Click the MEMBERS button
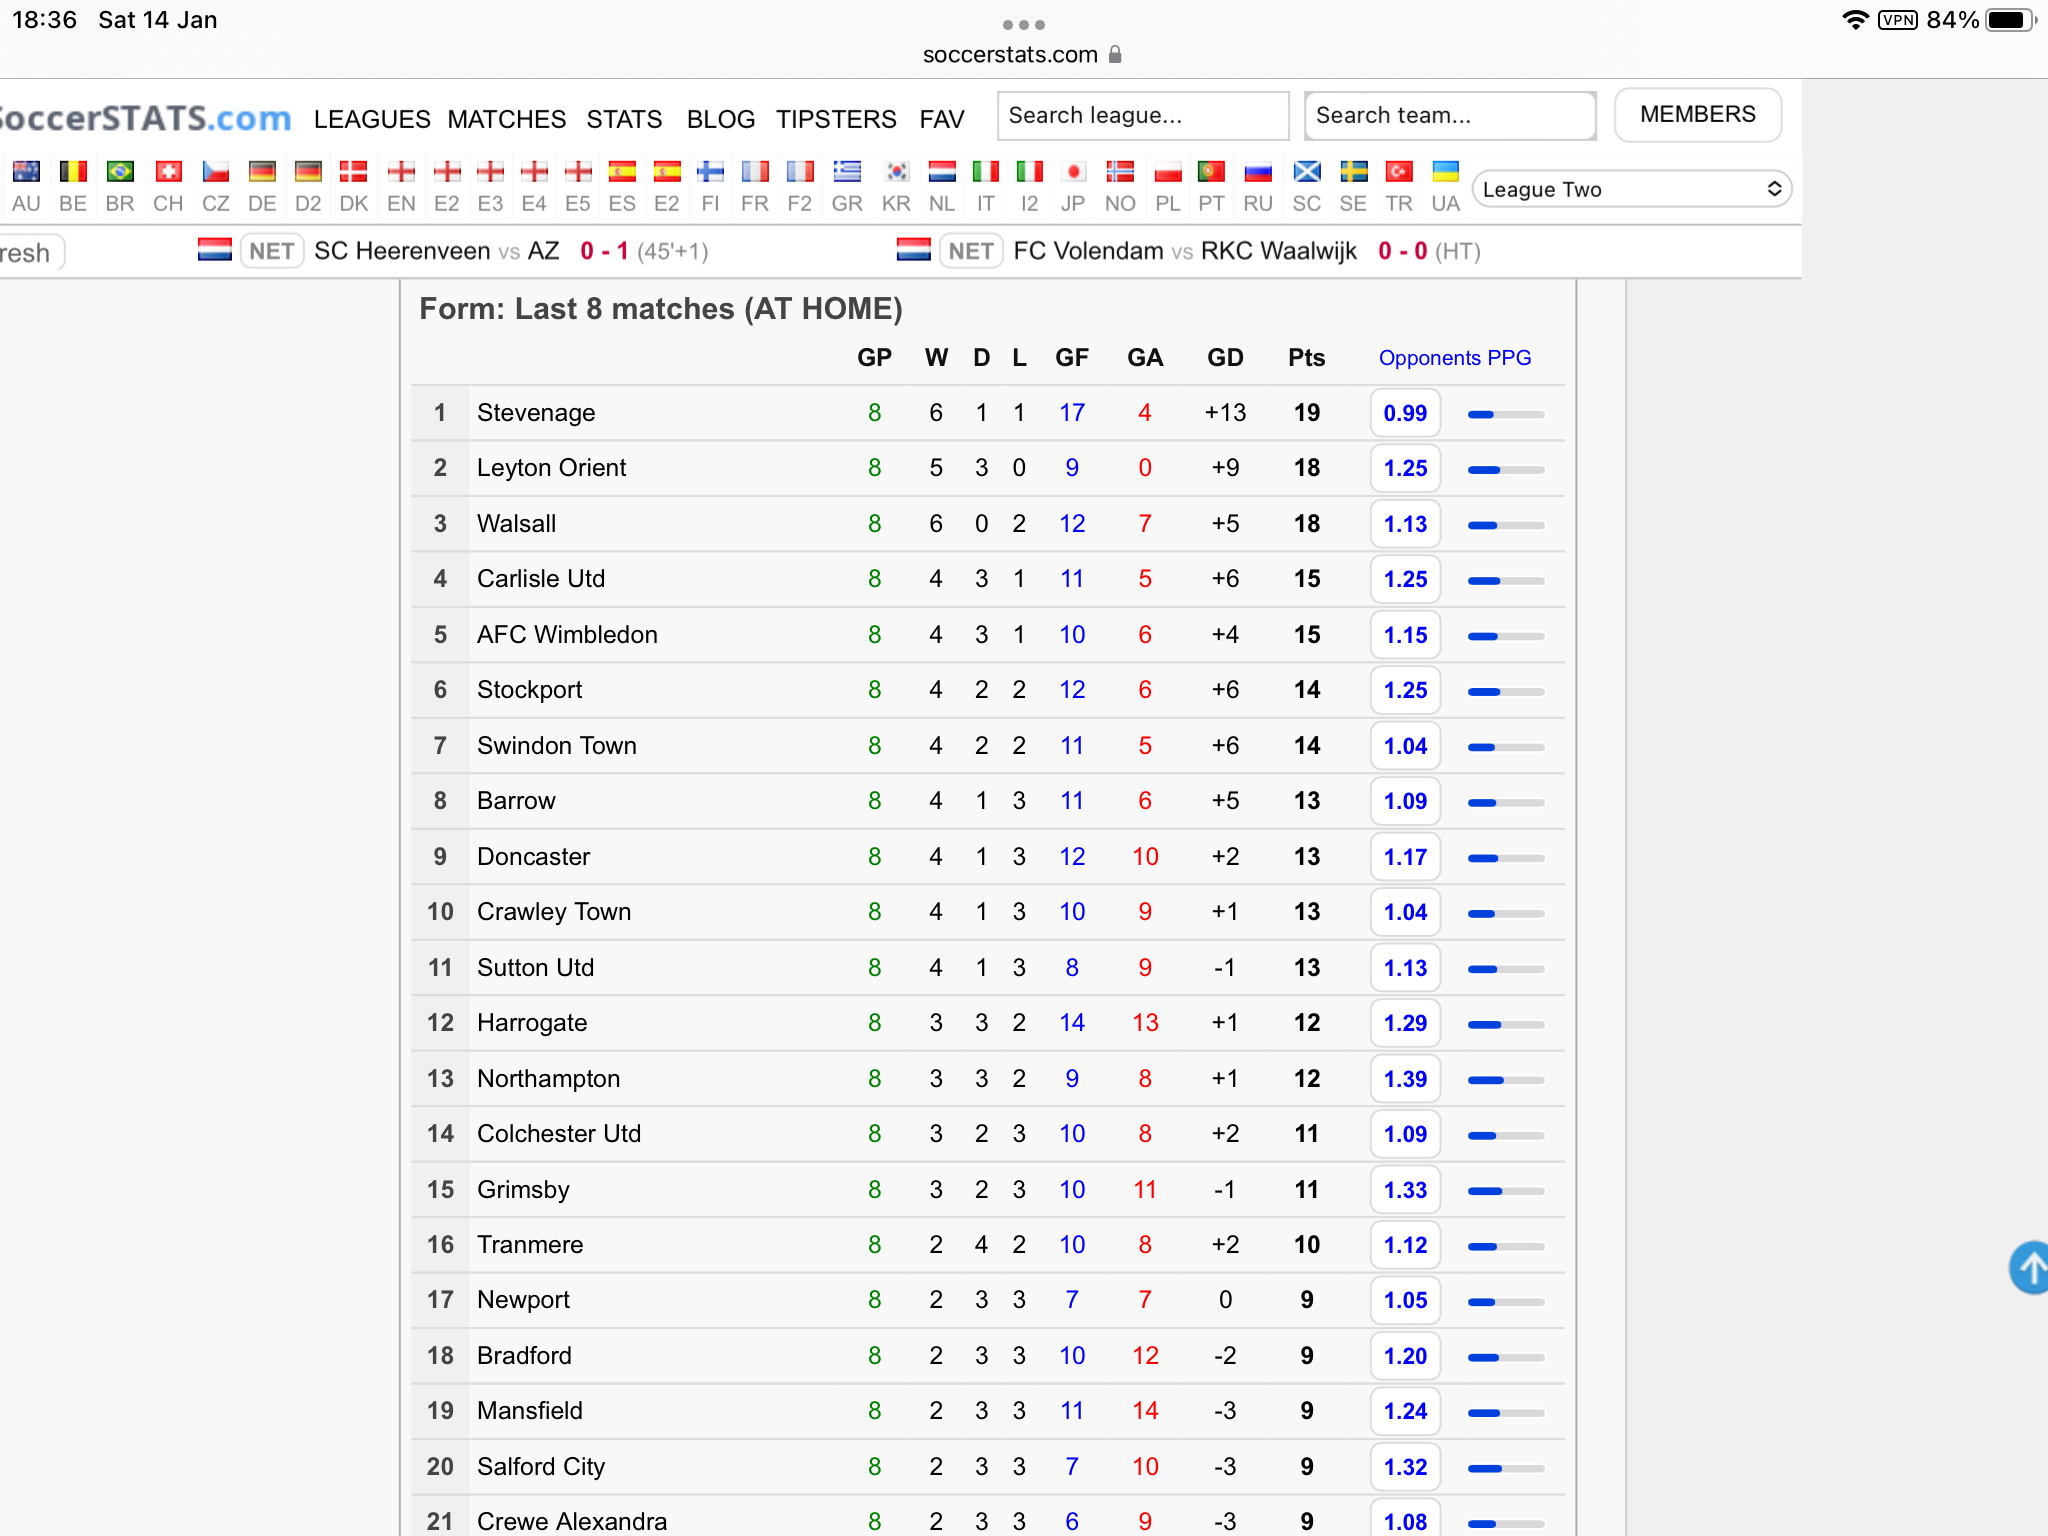 tap(1698, 115)
